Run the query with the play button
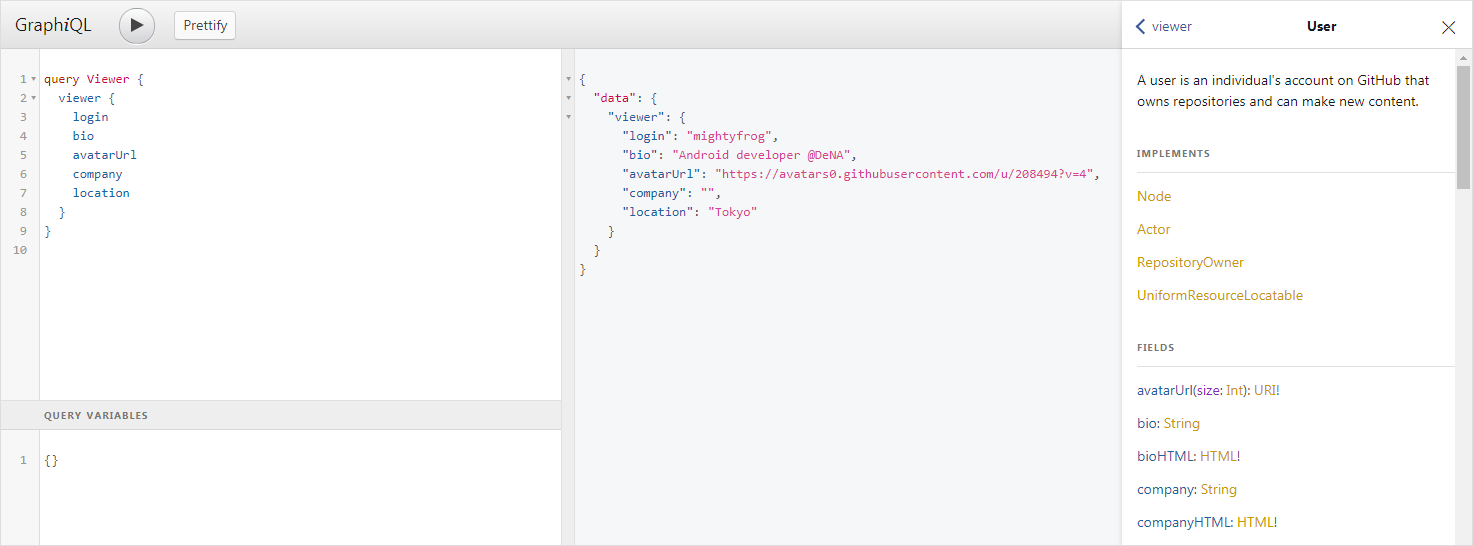 137,26
